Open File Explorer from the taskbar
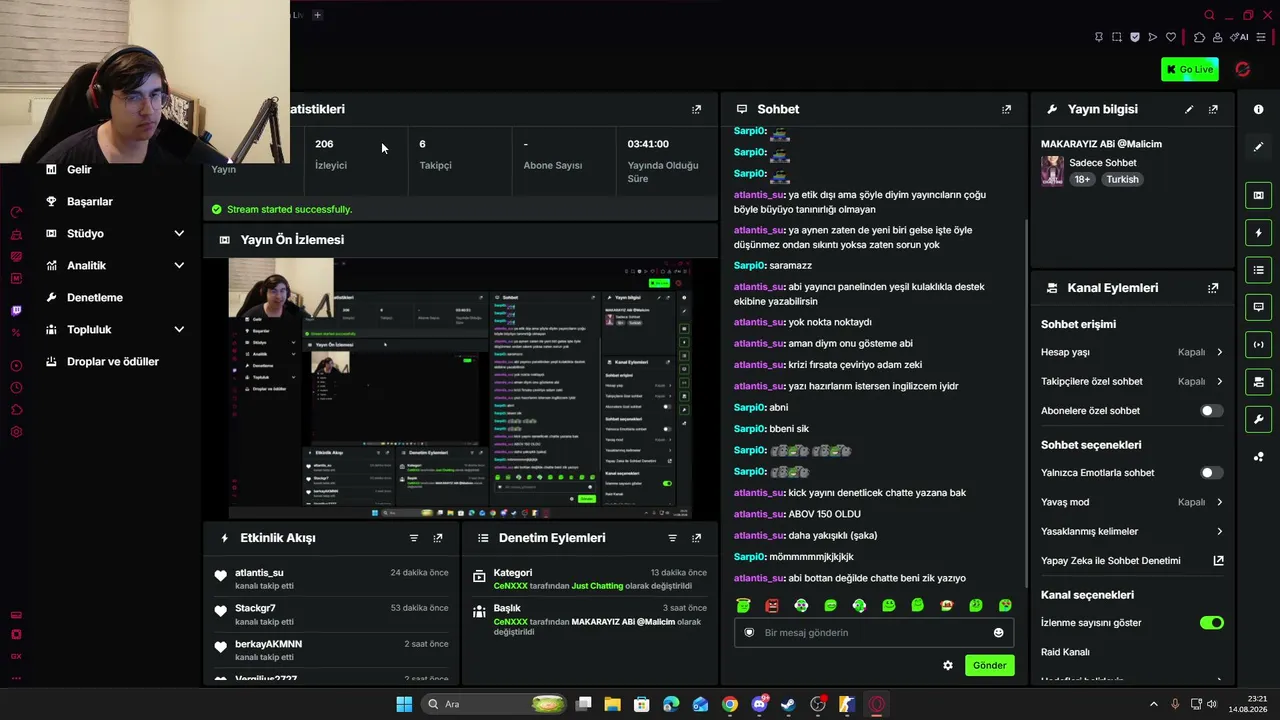The image size is (1280, 720). tap(613, 704)
